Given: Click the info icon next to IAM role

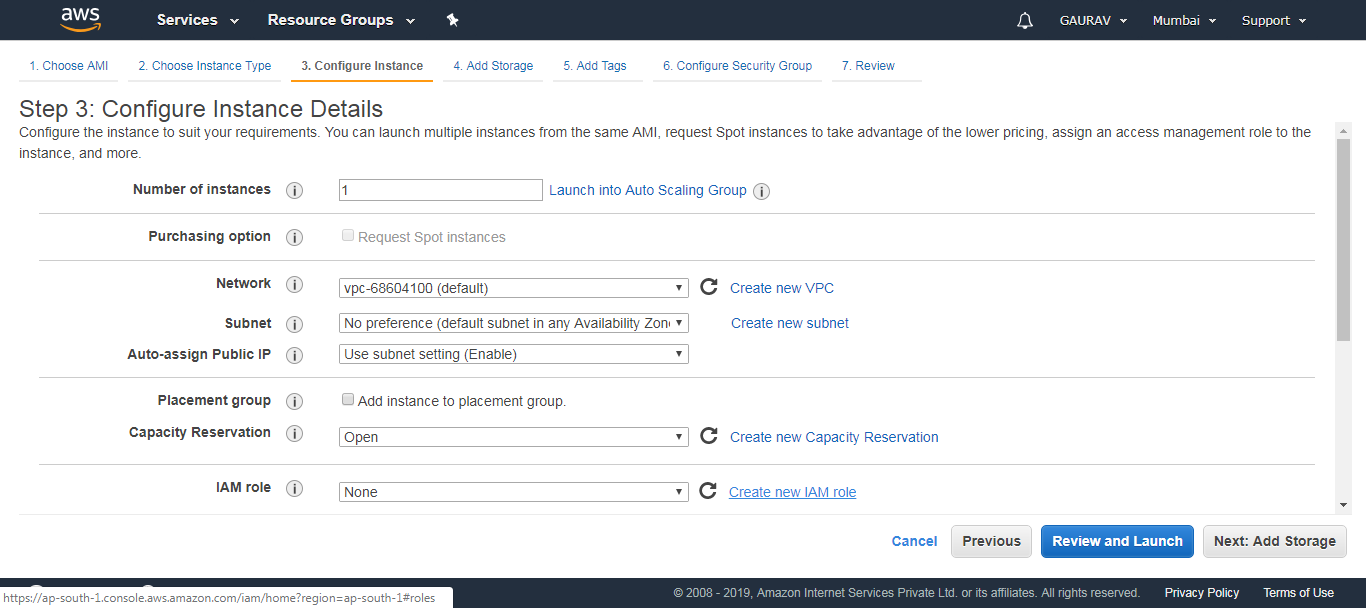Looking at the screenshot, I should 294,489.
